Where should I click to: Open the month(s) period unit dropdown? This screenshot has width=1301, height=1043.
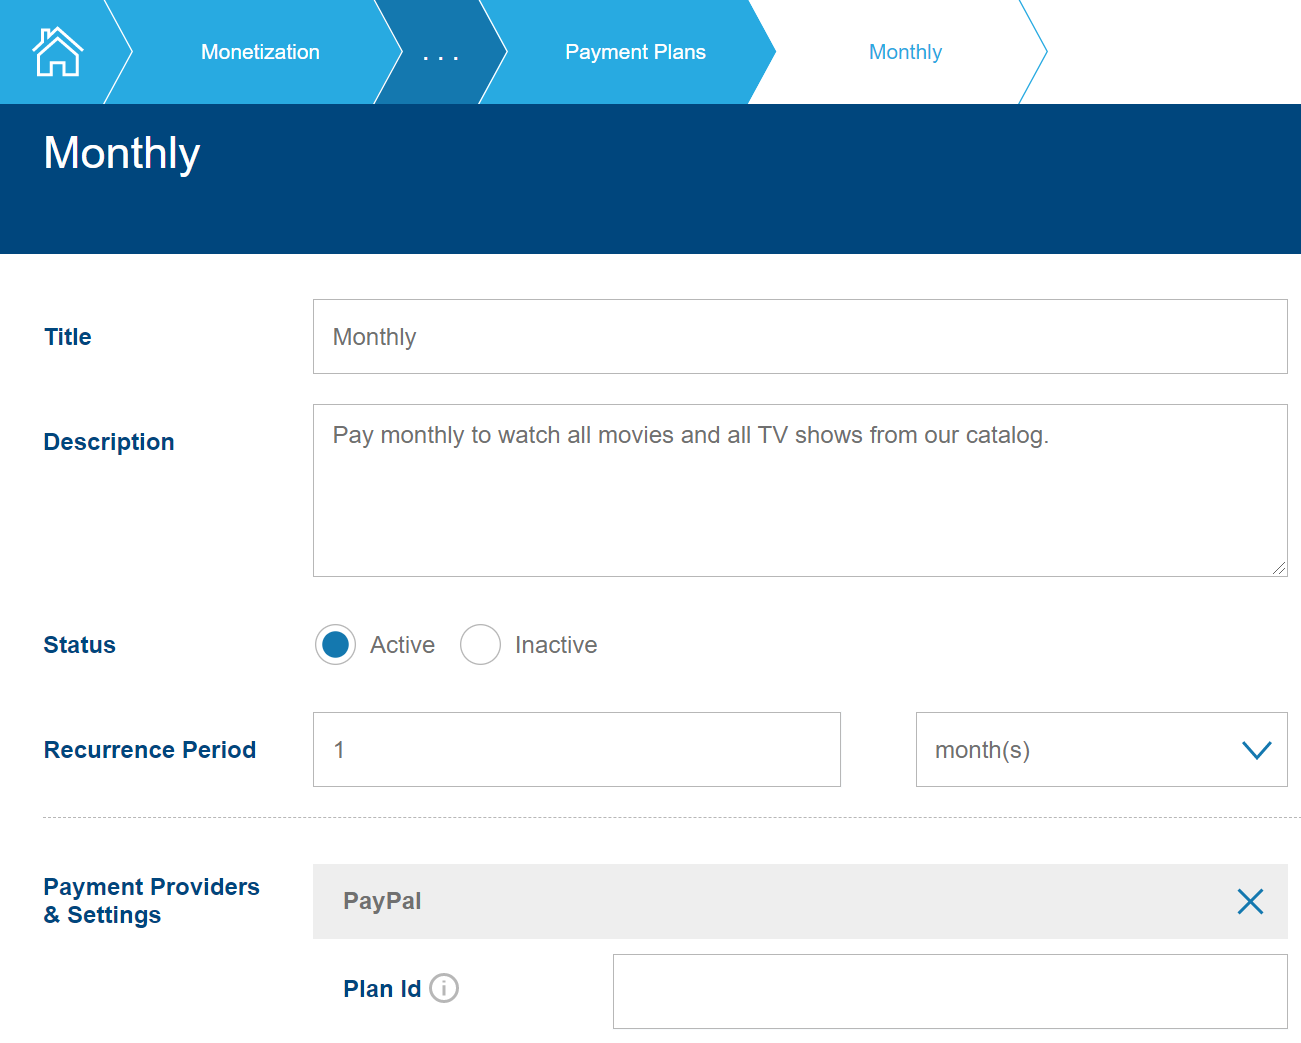click(1100, 750)
